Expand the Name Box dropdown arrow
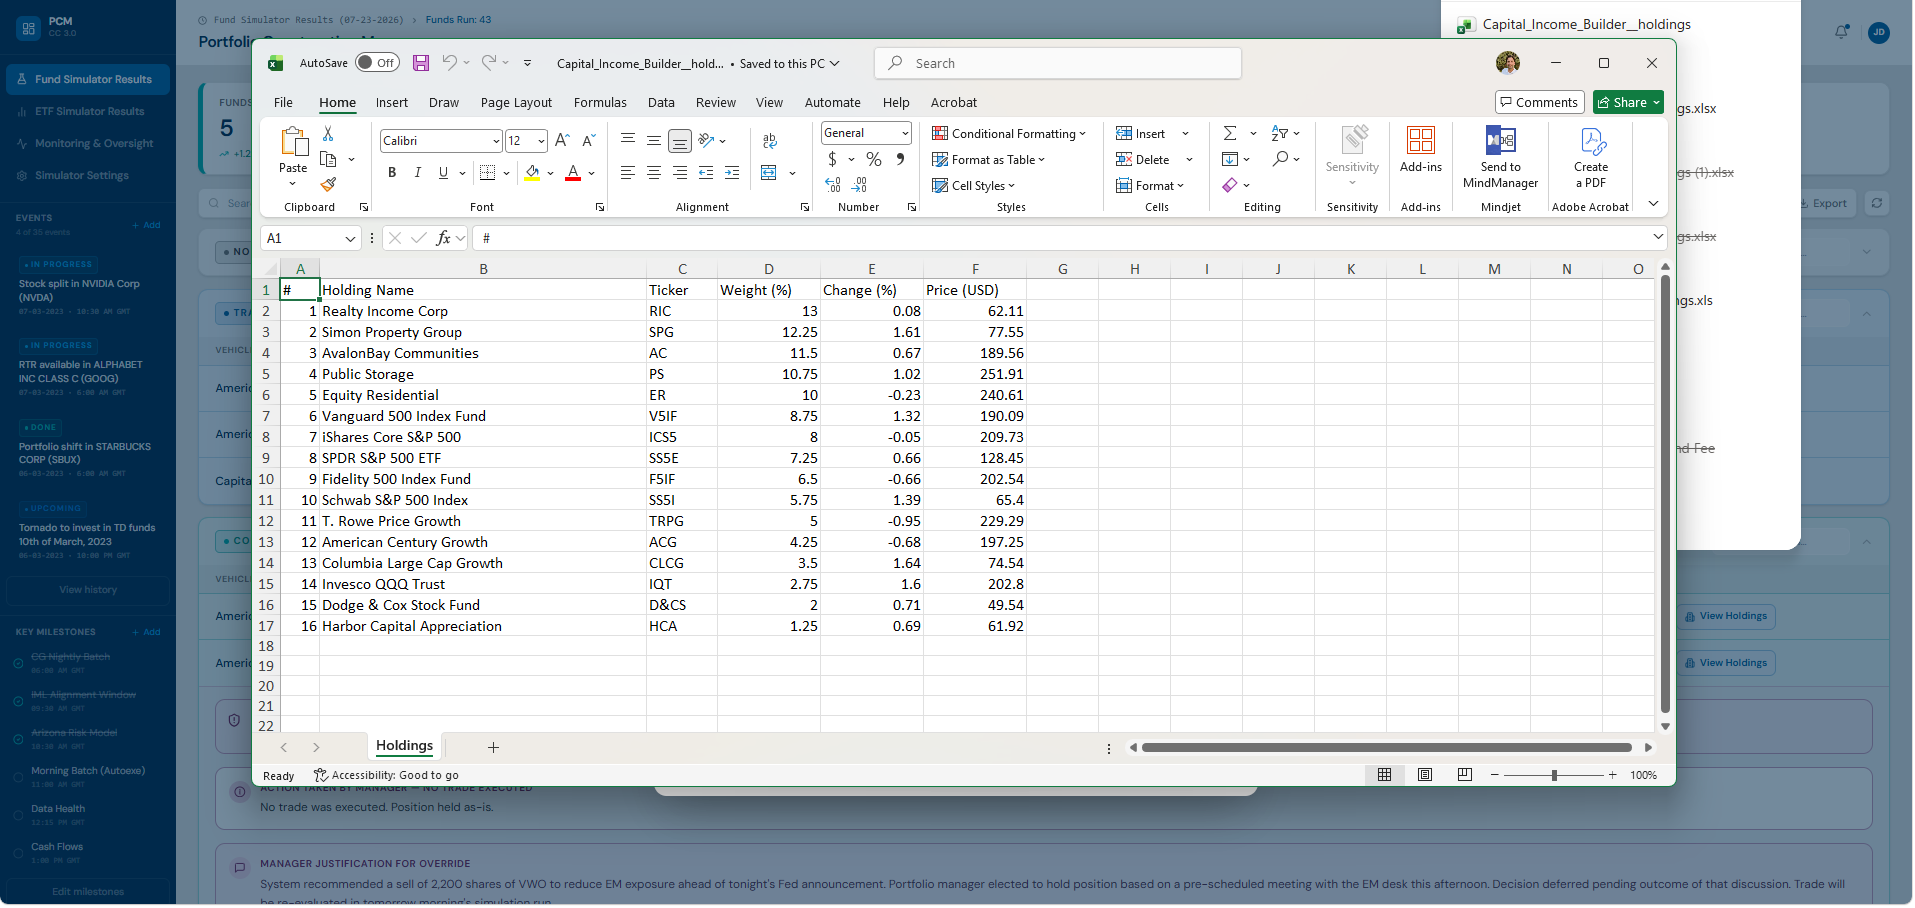Viewport: 1915px width, 908px height. pyautogui.click(x=350, y=238)
